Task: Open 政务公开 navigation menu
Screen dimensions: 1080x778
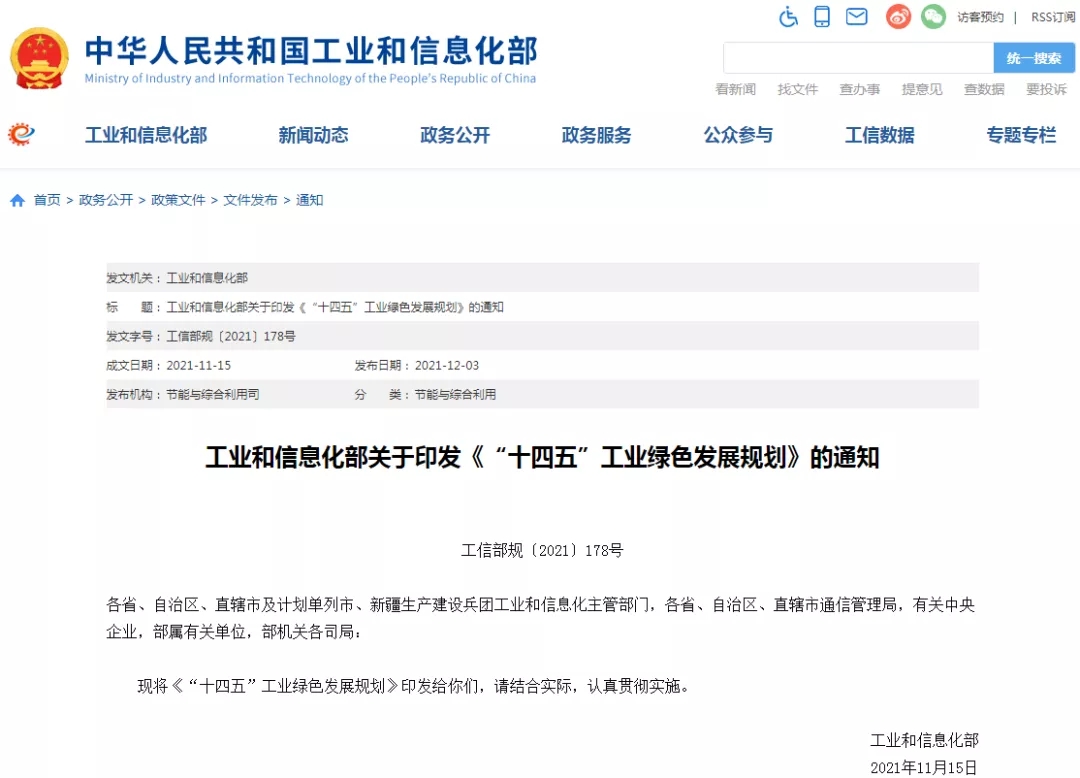Action: coord(455,135)
